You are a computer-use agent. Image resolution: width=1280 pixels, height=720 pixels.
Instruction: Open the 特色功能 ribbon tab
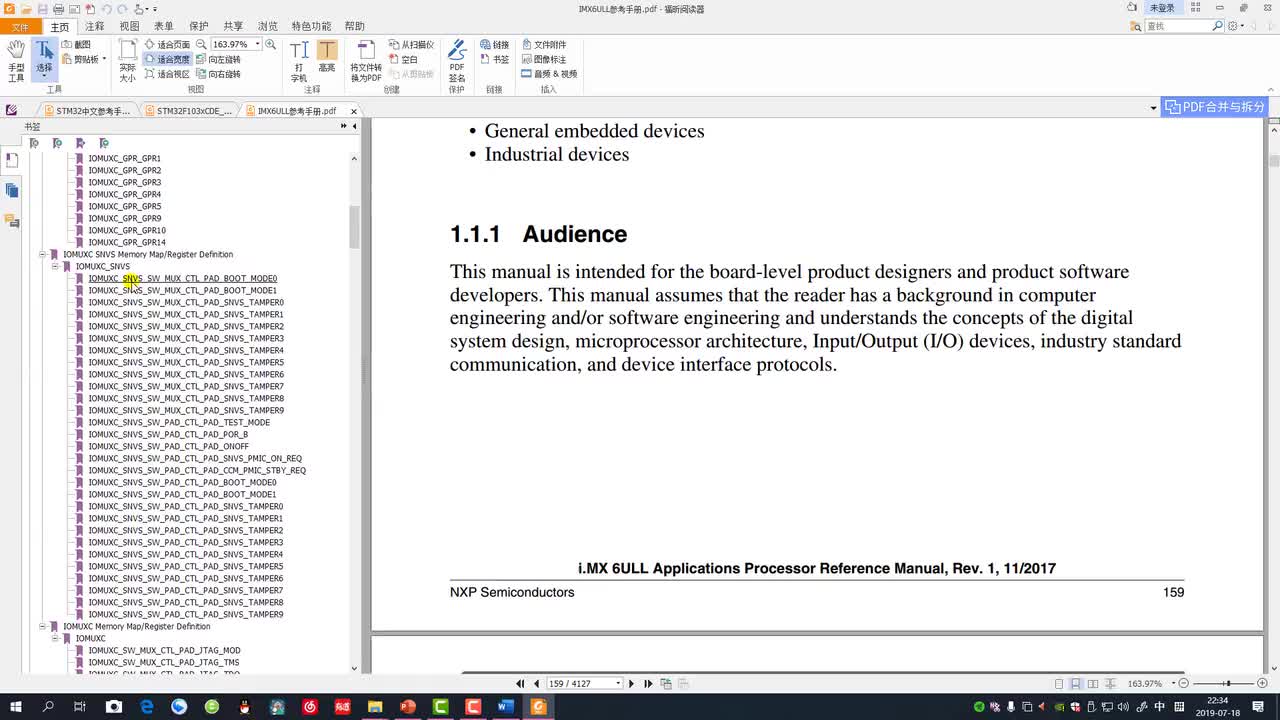(311, 27)
